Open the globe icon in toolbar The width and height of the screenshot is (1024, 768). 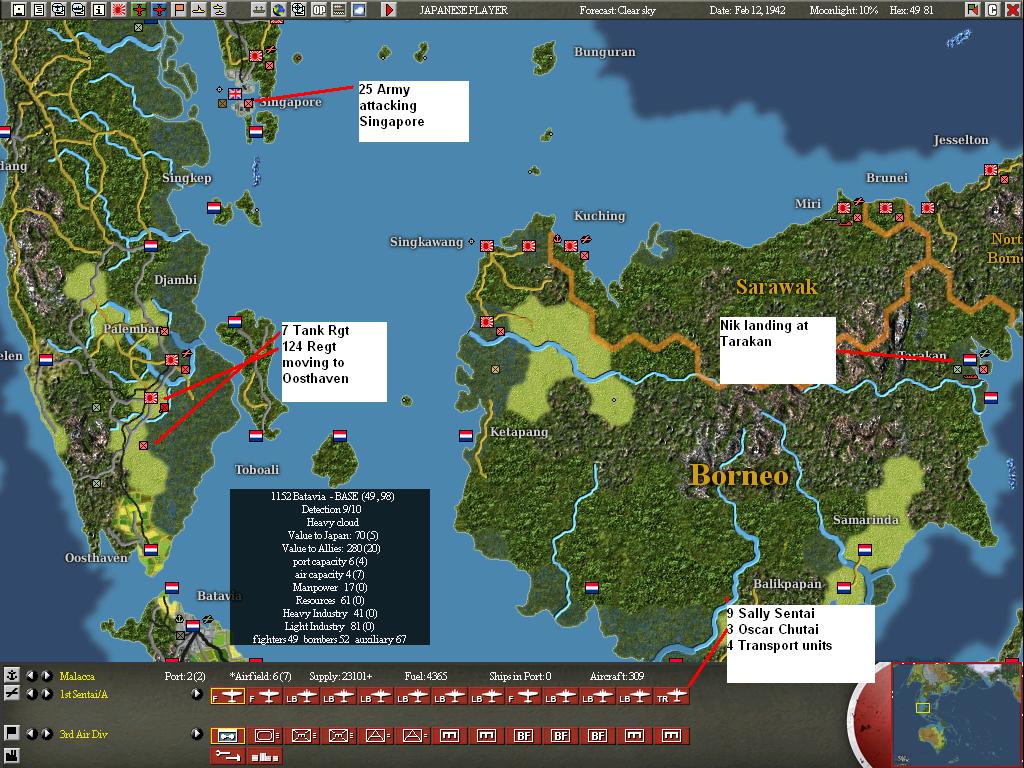tap(279, 9)
